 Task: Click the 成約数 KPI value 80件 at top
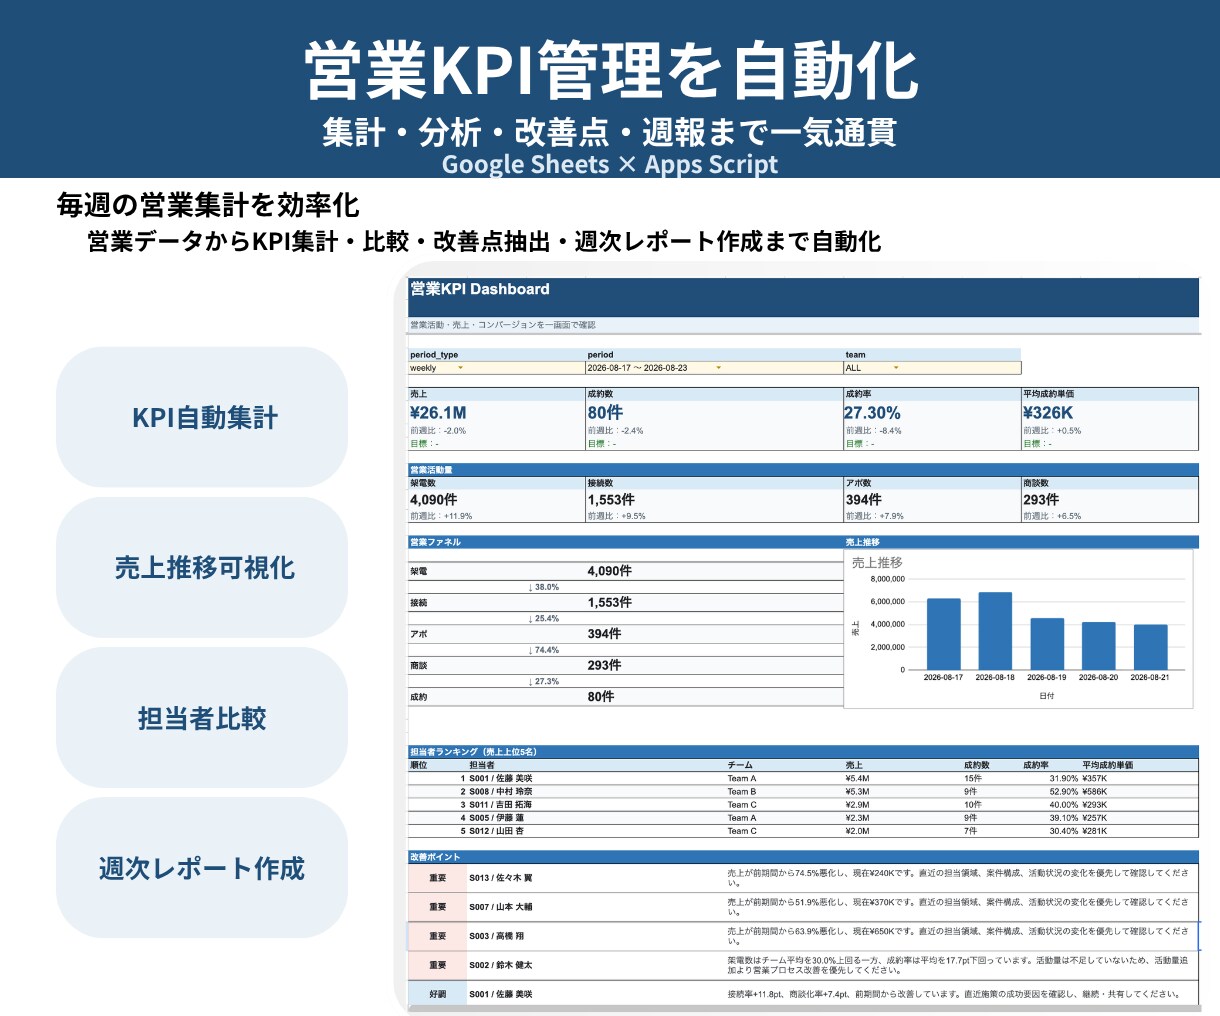(x=605, y=412)
